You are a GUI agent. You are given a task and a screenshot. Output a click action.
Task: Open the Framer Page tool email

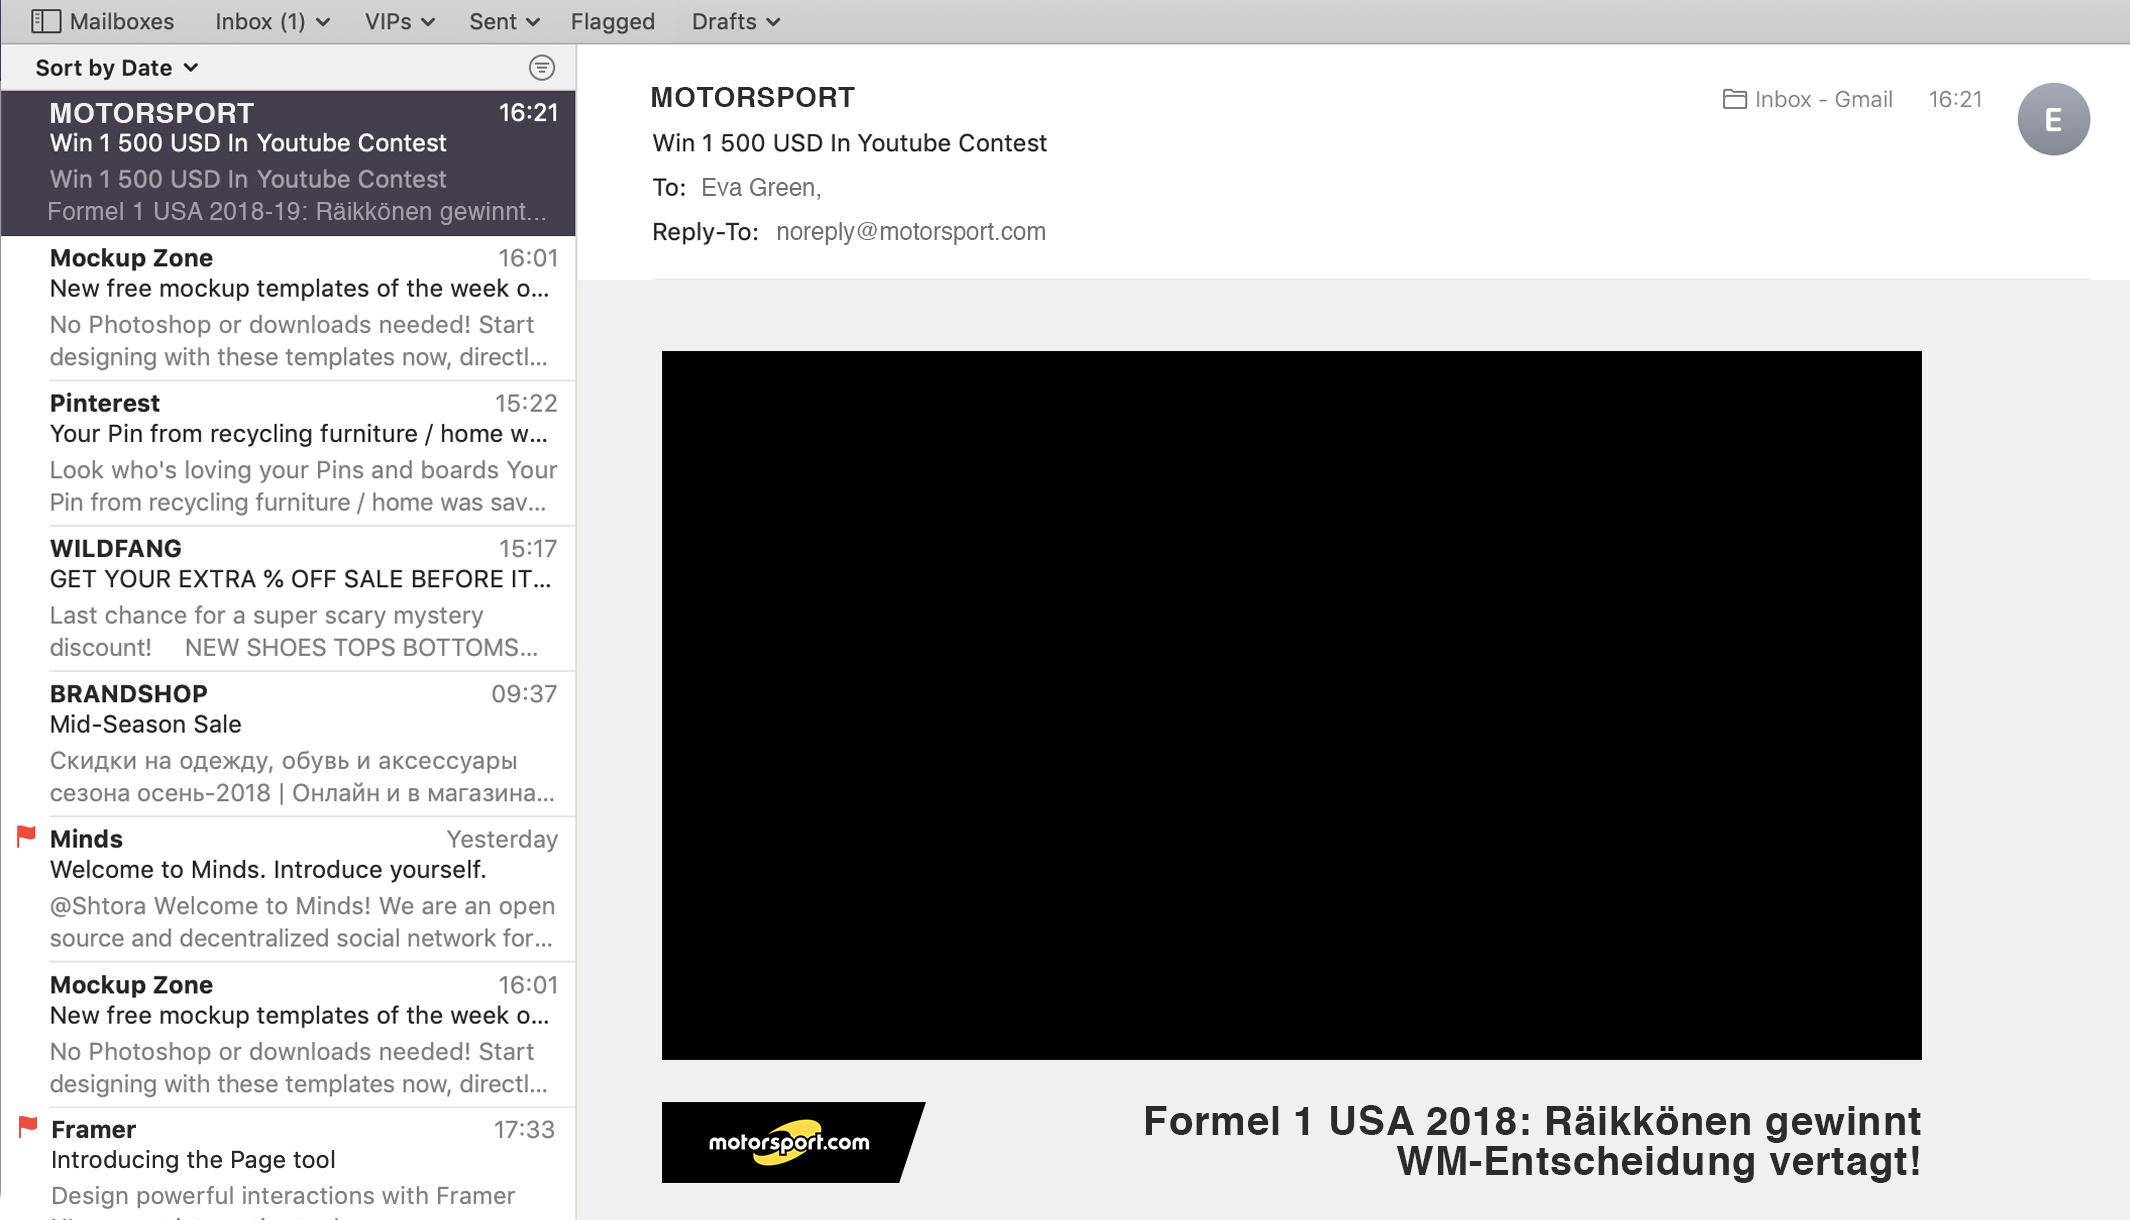pyautogui.click(x=288, y=1164)
